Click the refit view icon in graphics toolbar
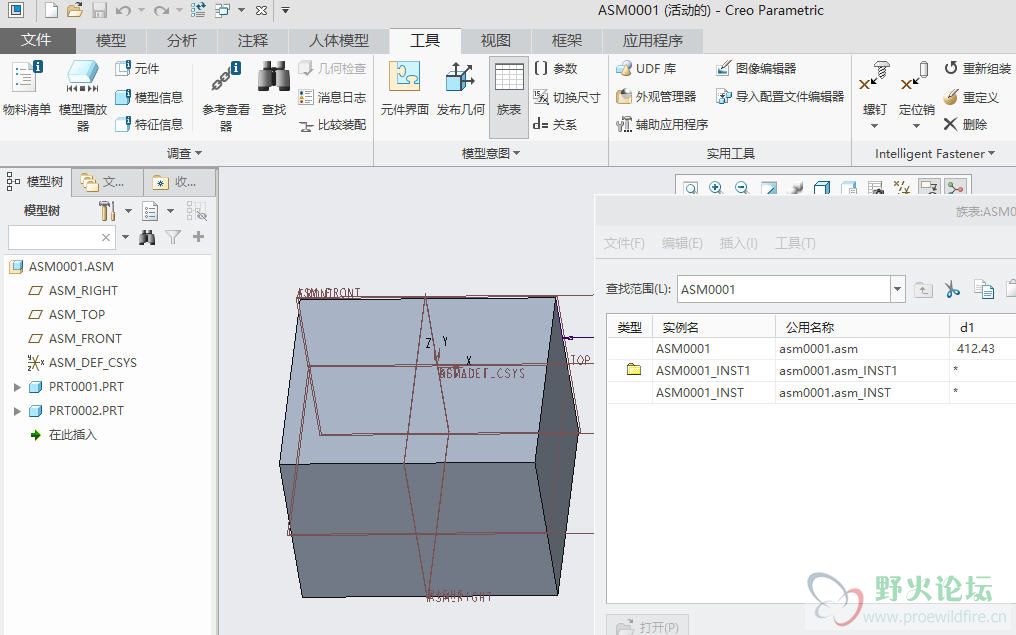The width and height of the screenshot is (1016, 635). coord(691,188)
